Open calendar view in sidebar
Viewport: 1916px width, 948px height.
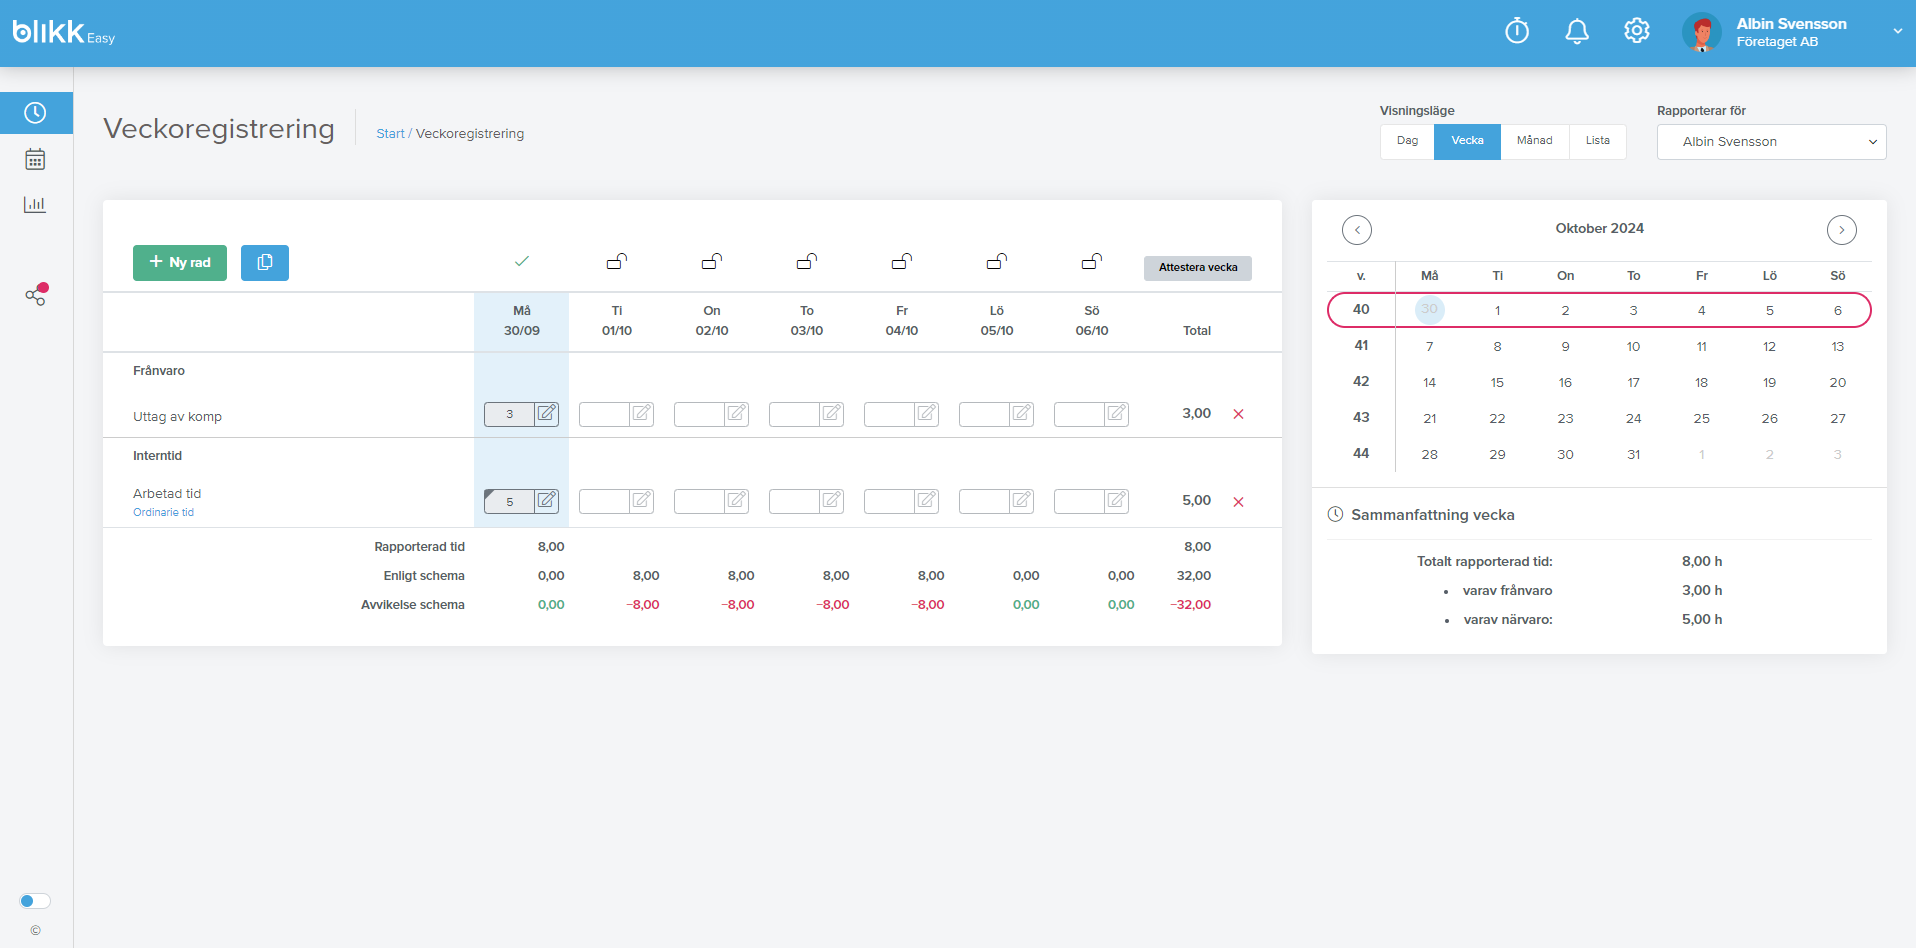35,159
